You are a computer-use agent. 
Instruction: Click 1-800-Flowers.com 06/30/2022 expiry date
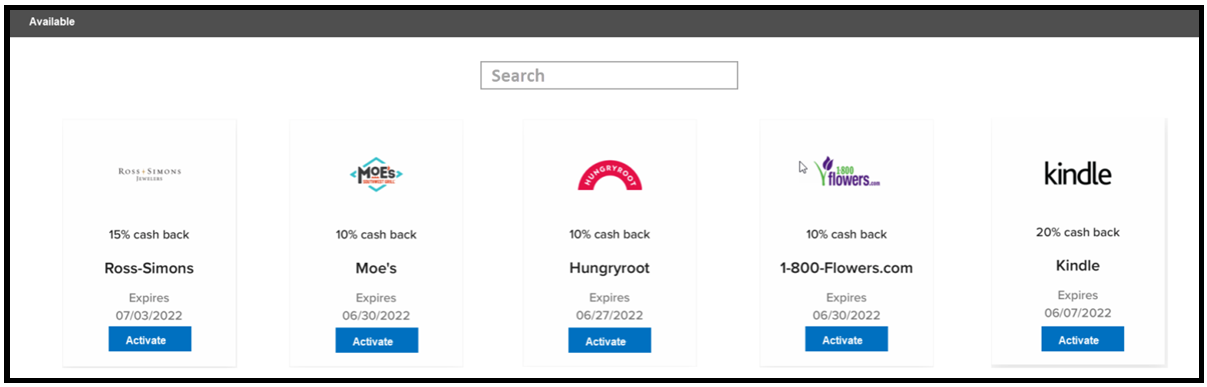[x=846, y=315]
